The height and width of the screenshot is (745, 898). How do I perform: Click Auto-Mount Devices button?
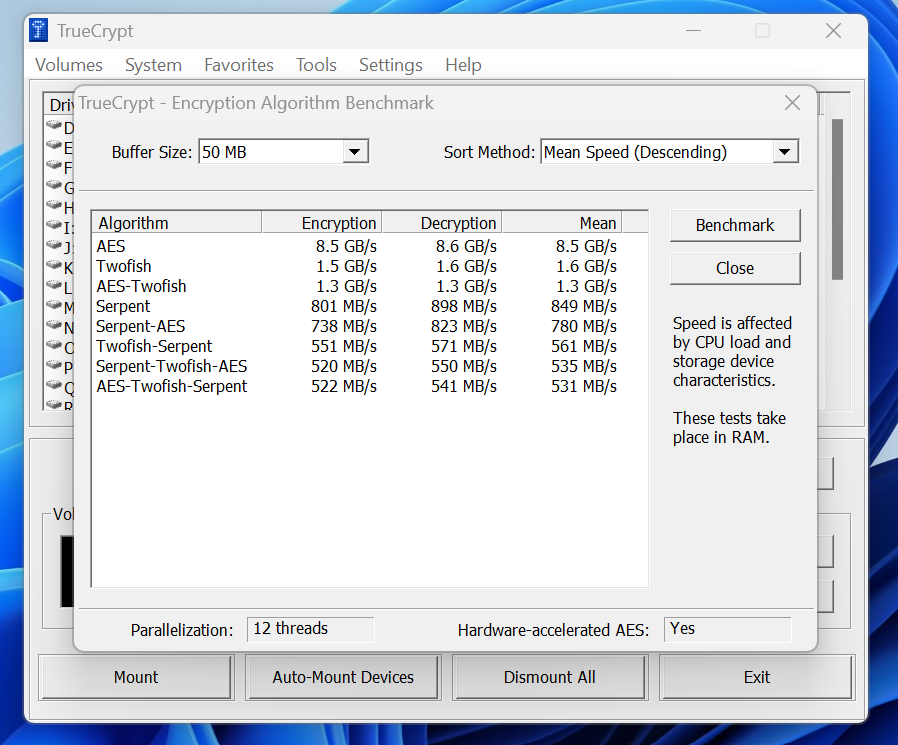(x=343, y=677)
